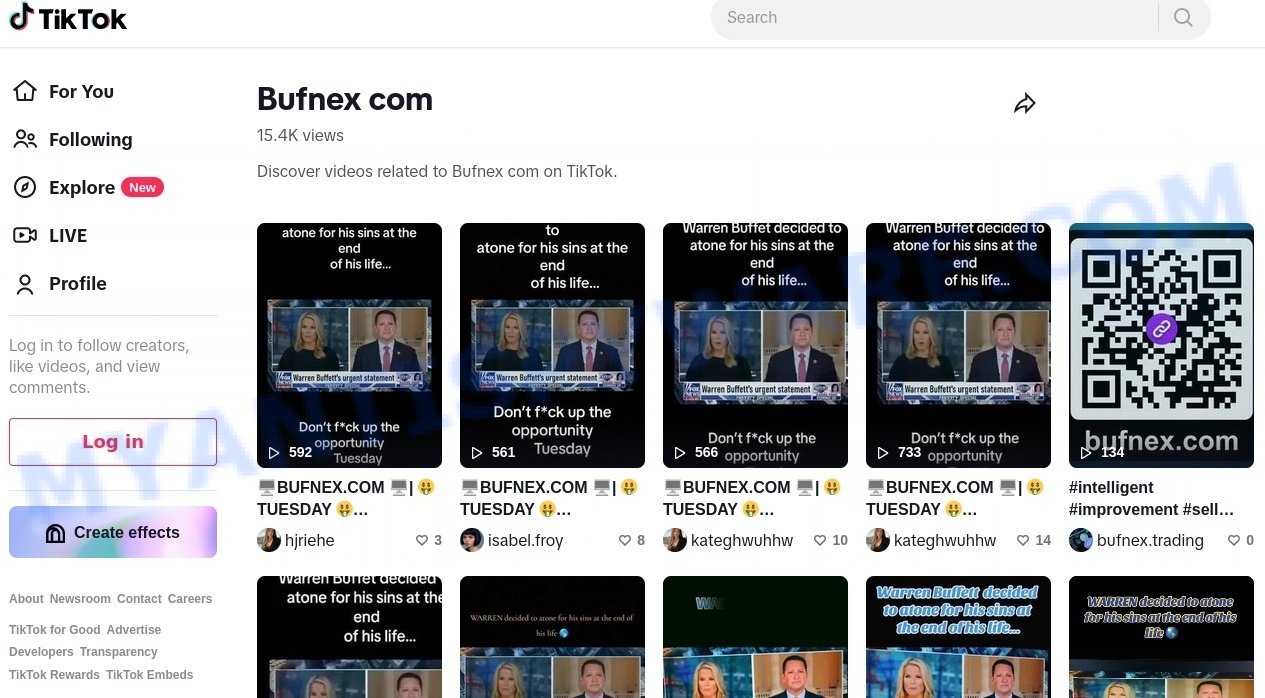Click into the Search field
Image resolution: width=1265 pixels, height=698 pixels.
[x=935, y=17]
